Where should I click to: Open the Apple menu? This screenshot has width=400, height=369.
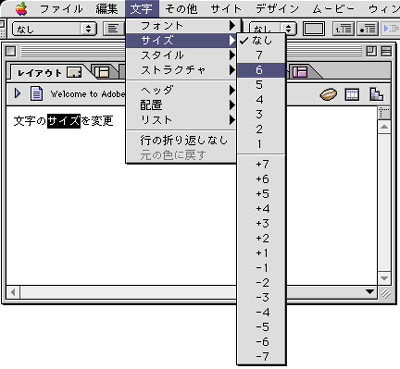(22, 9)
